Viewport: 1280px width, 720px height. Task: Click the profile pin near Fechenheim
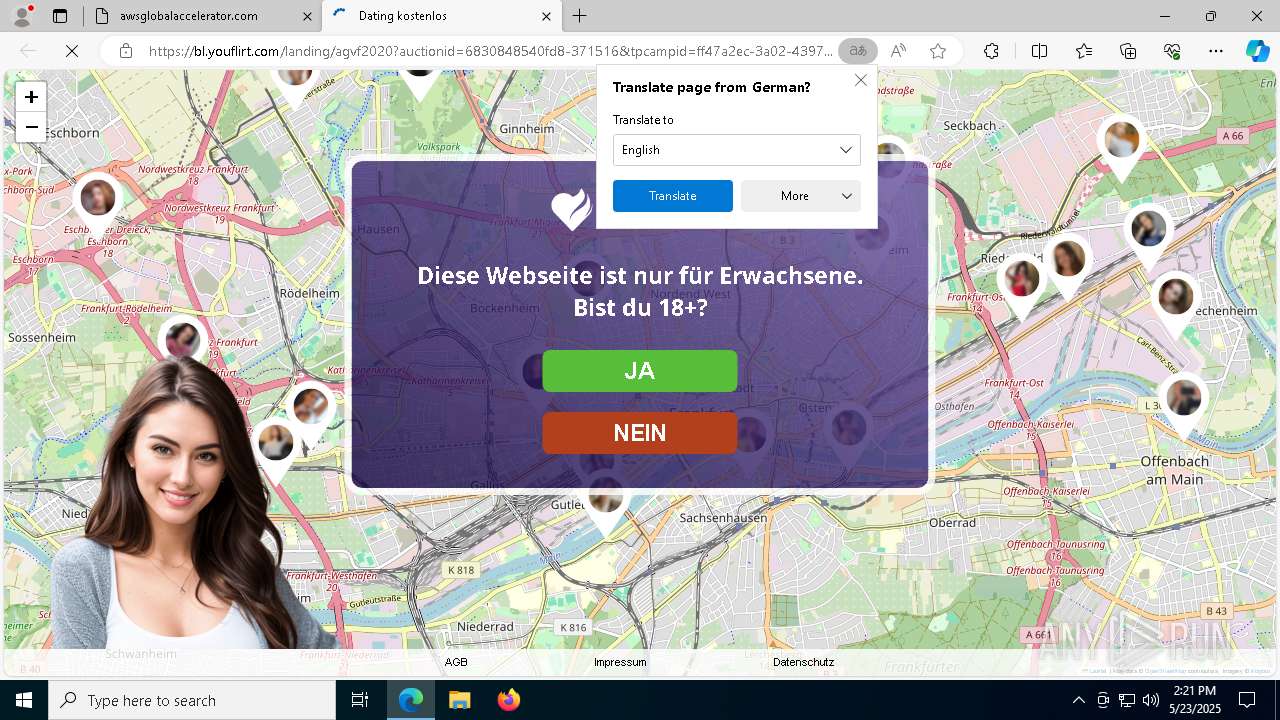click(1175, 302)
